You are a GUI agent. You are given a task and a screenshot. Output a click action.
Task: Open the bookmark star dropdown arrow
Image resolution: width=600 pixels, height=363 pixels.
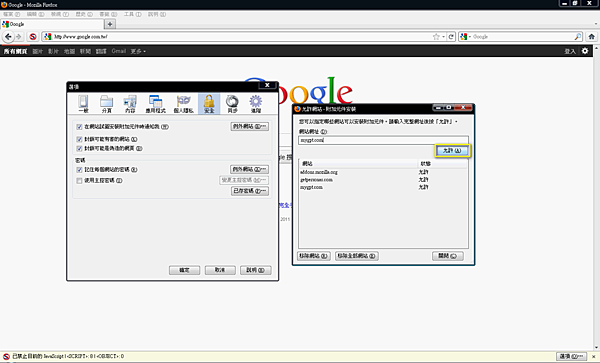click(x=443, y=37)
